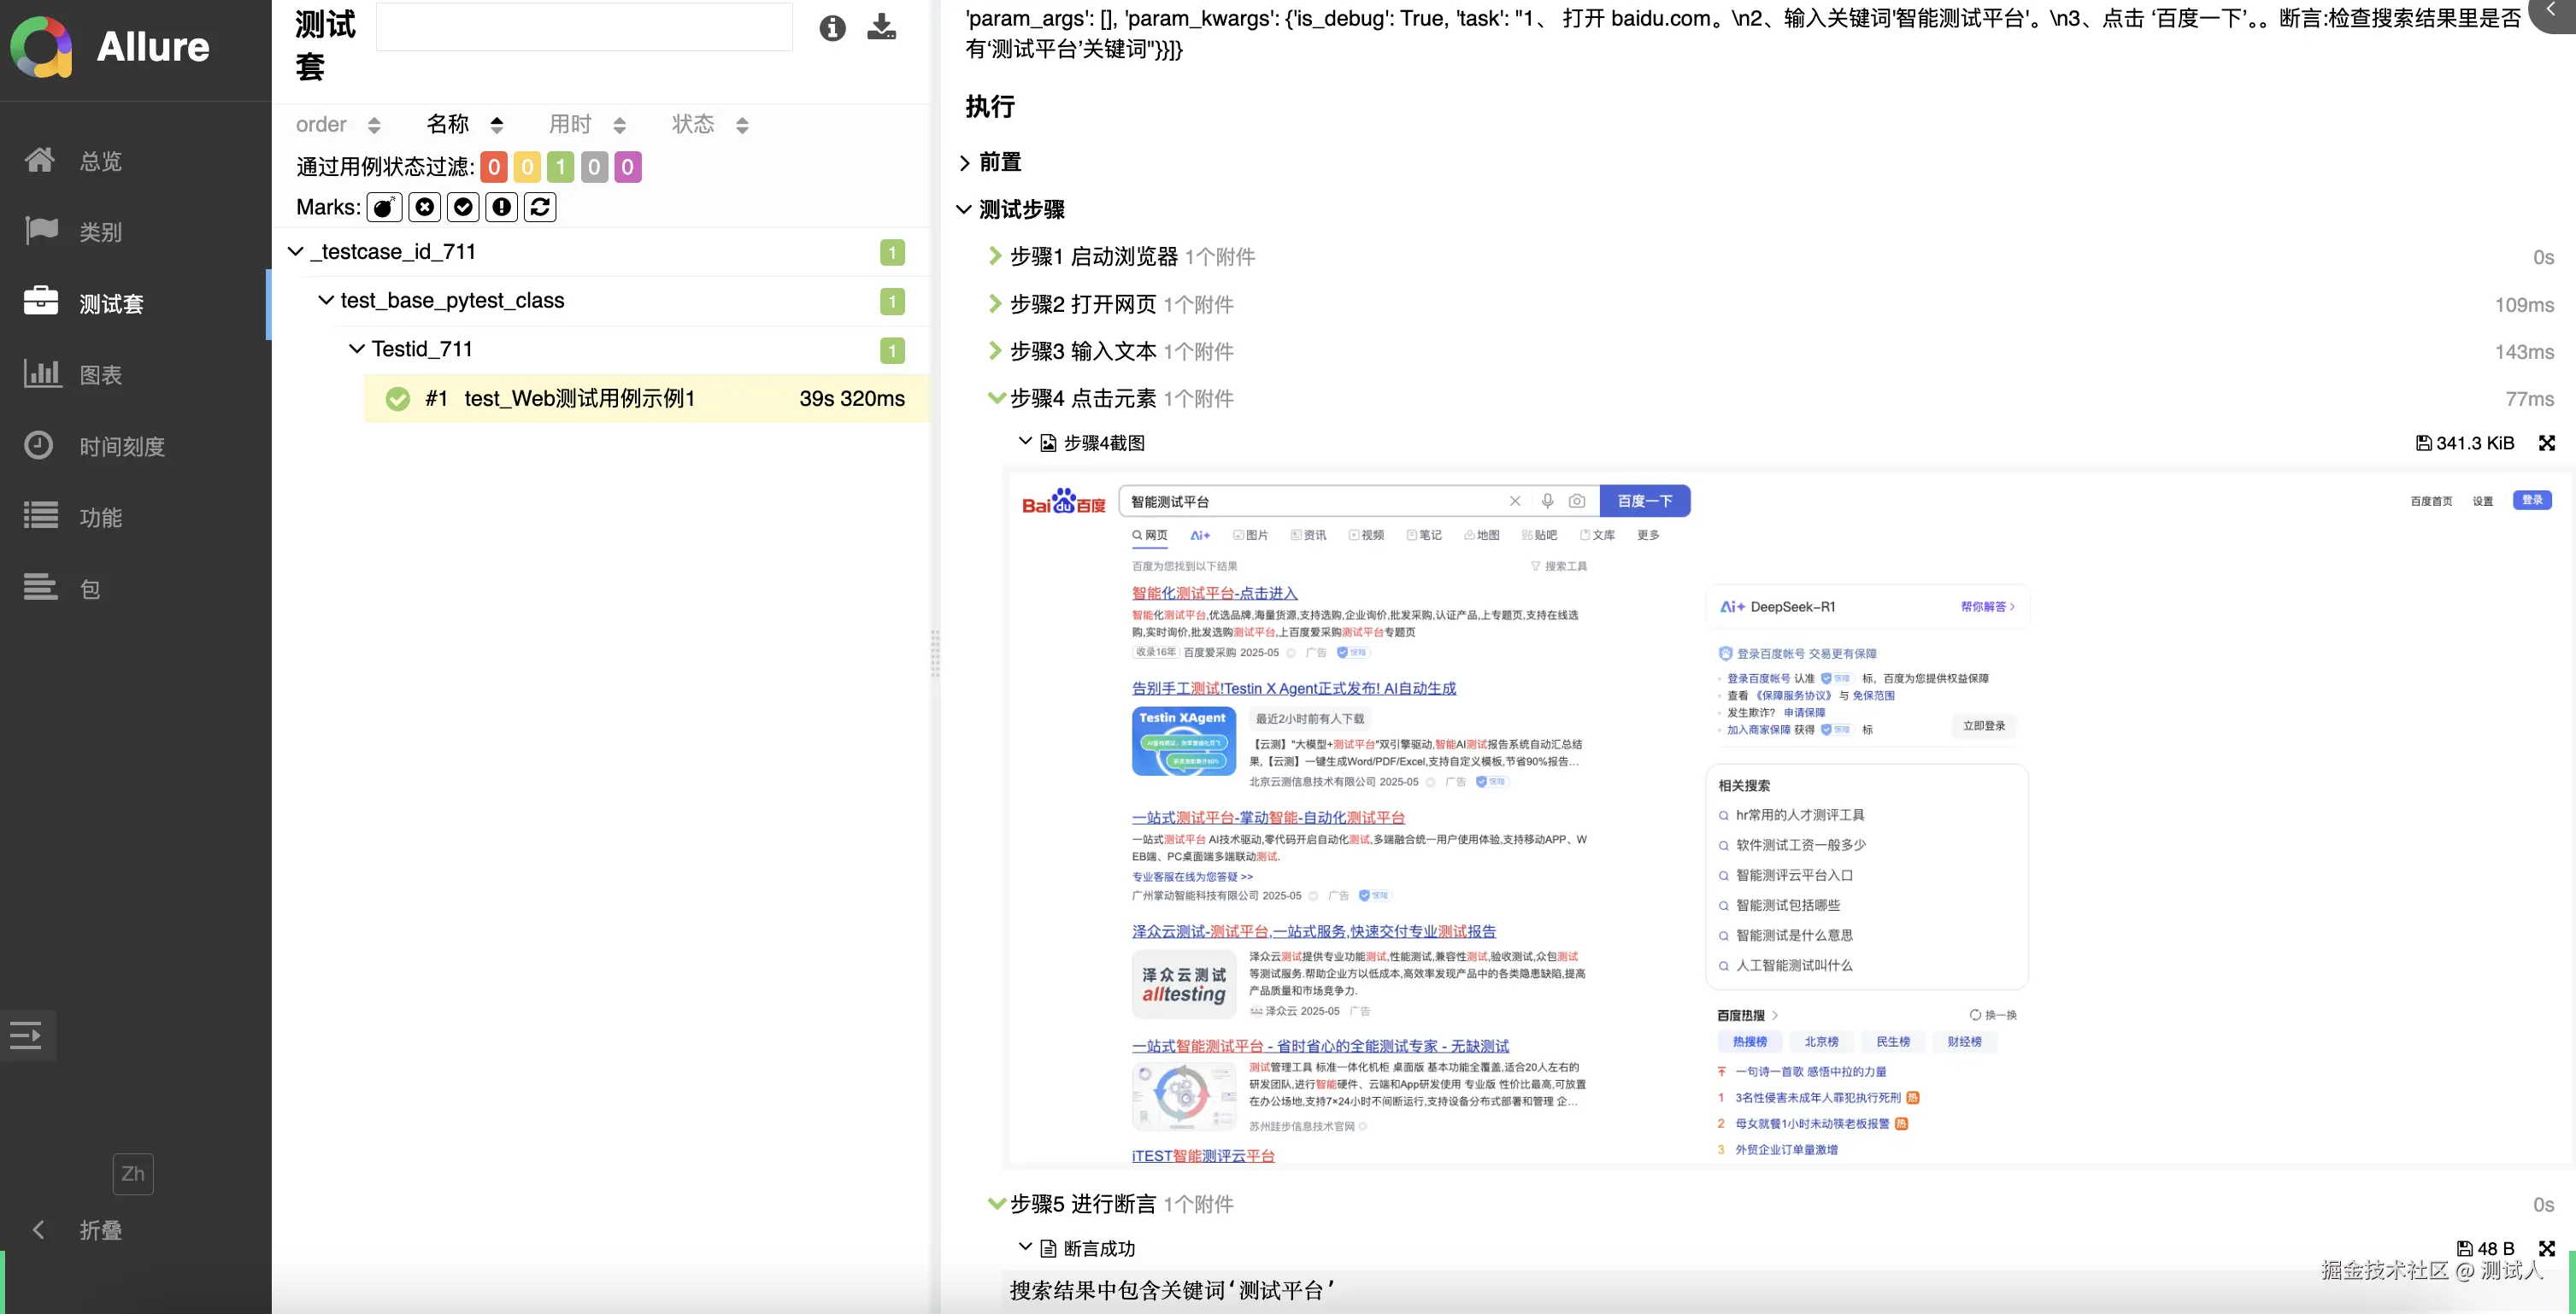Expand 步骤1 启动浏览器 step
The width and height of the screenshot is (2576, 1314).
(1093, 257)
